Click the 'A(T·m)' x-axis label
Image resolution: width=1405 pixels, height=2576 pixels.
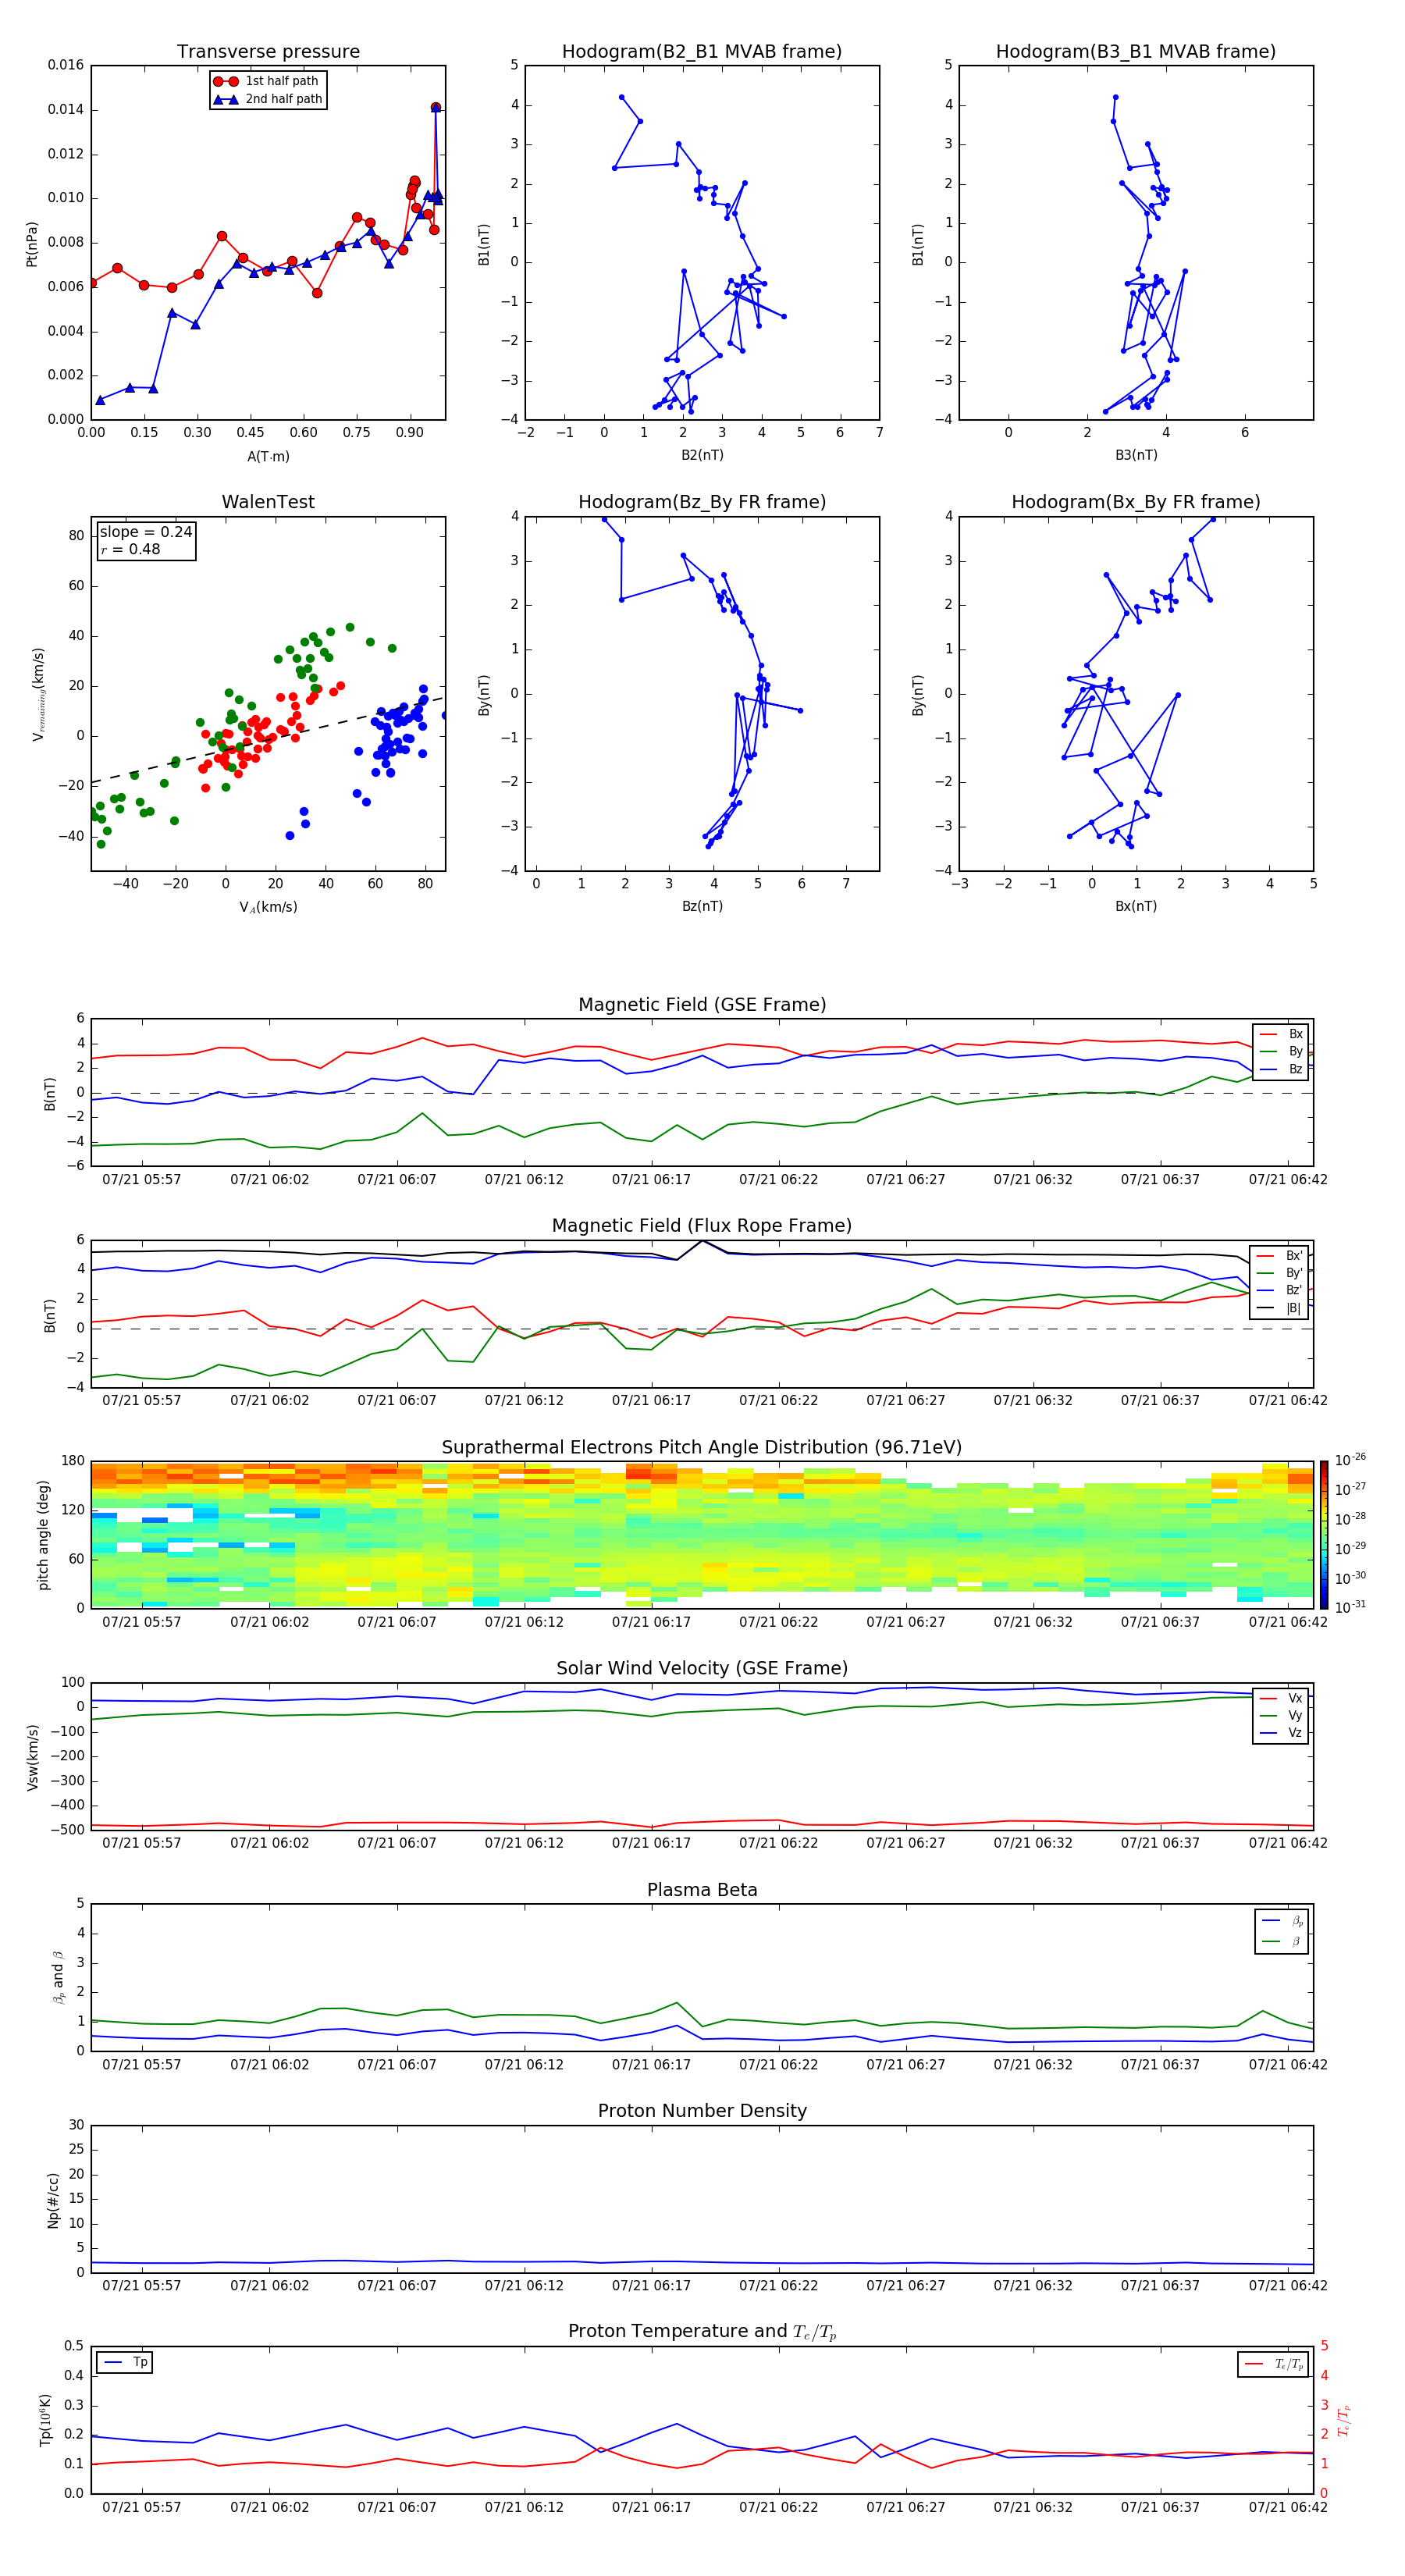pyautogui.click(x=268, y=457)
